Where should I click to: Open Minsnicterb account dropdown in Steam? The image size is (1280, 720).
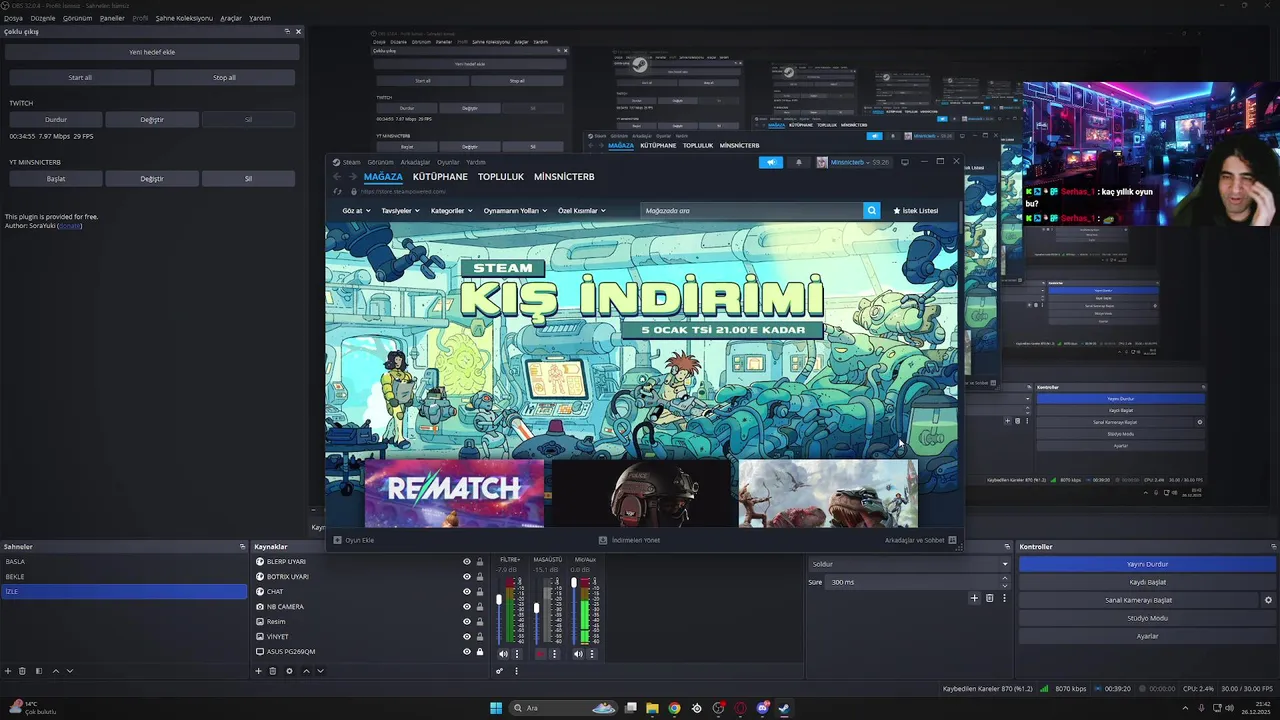[x=853, y=162]
